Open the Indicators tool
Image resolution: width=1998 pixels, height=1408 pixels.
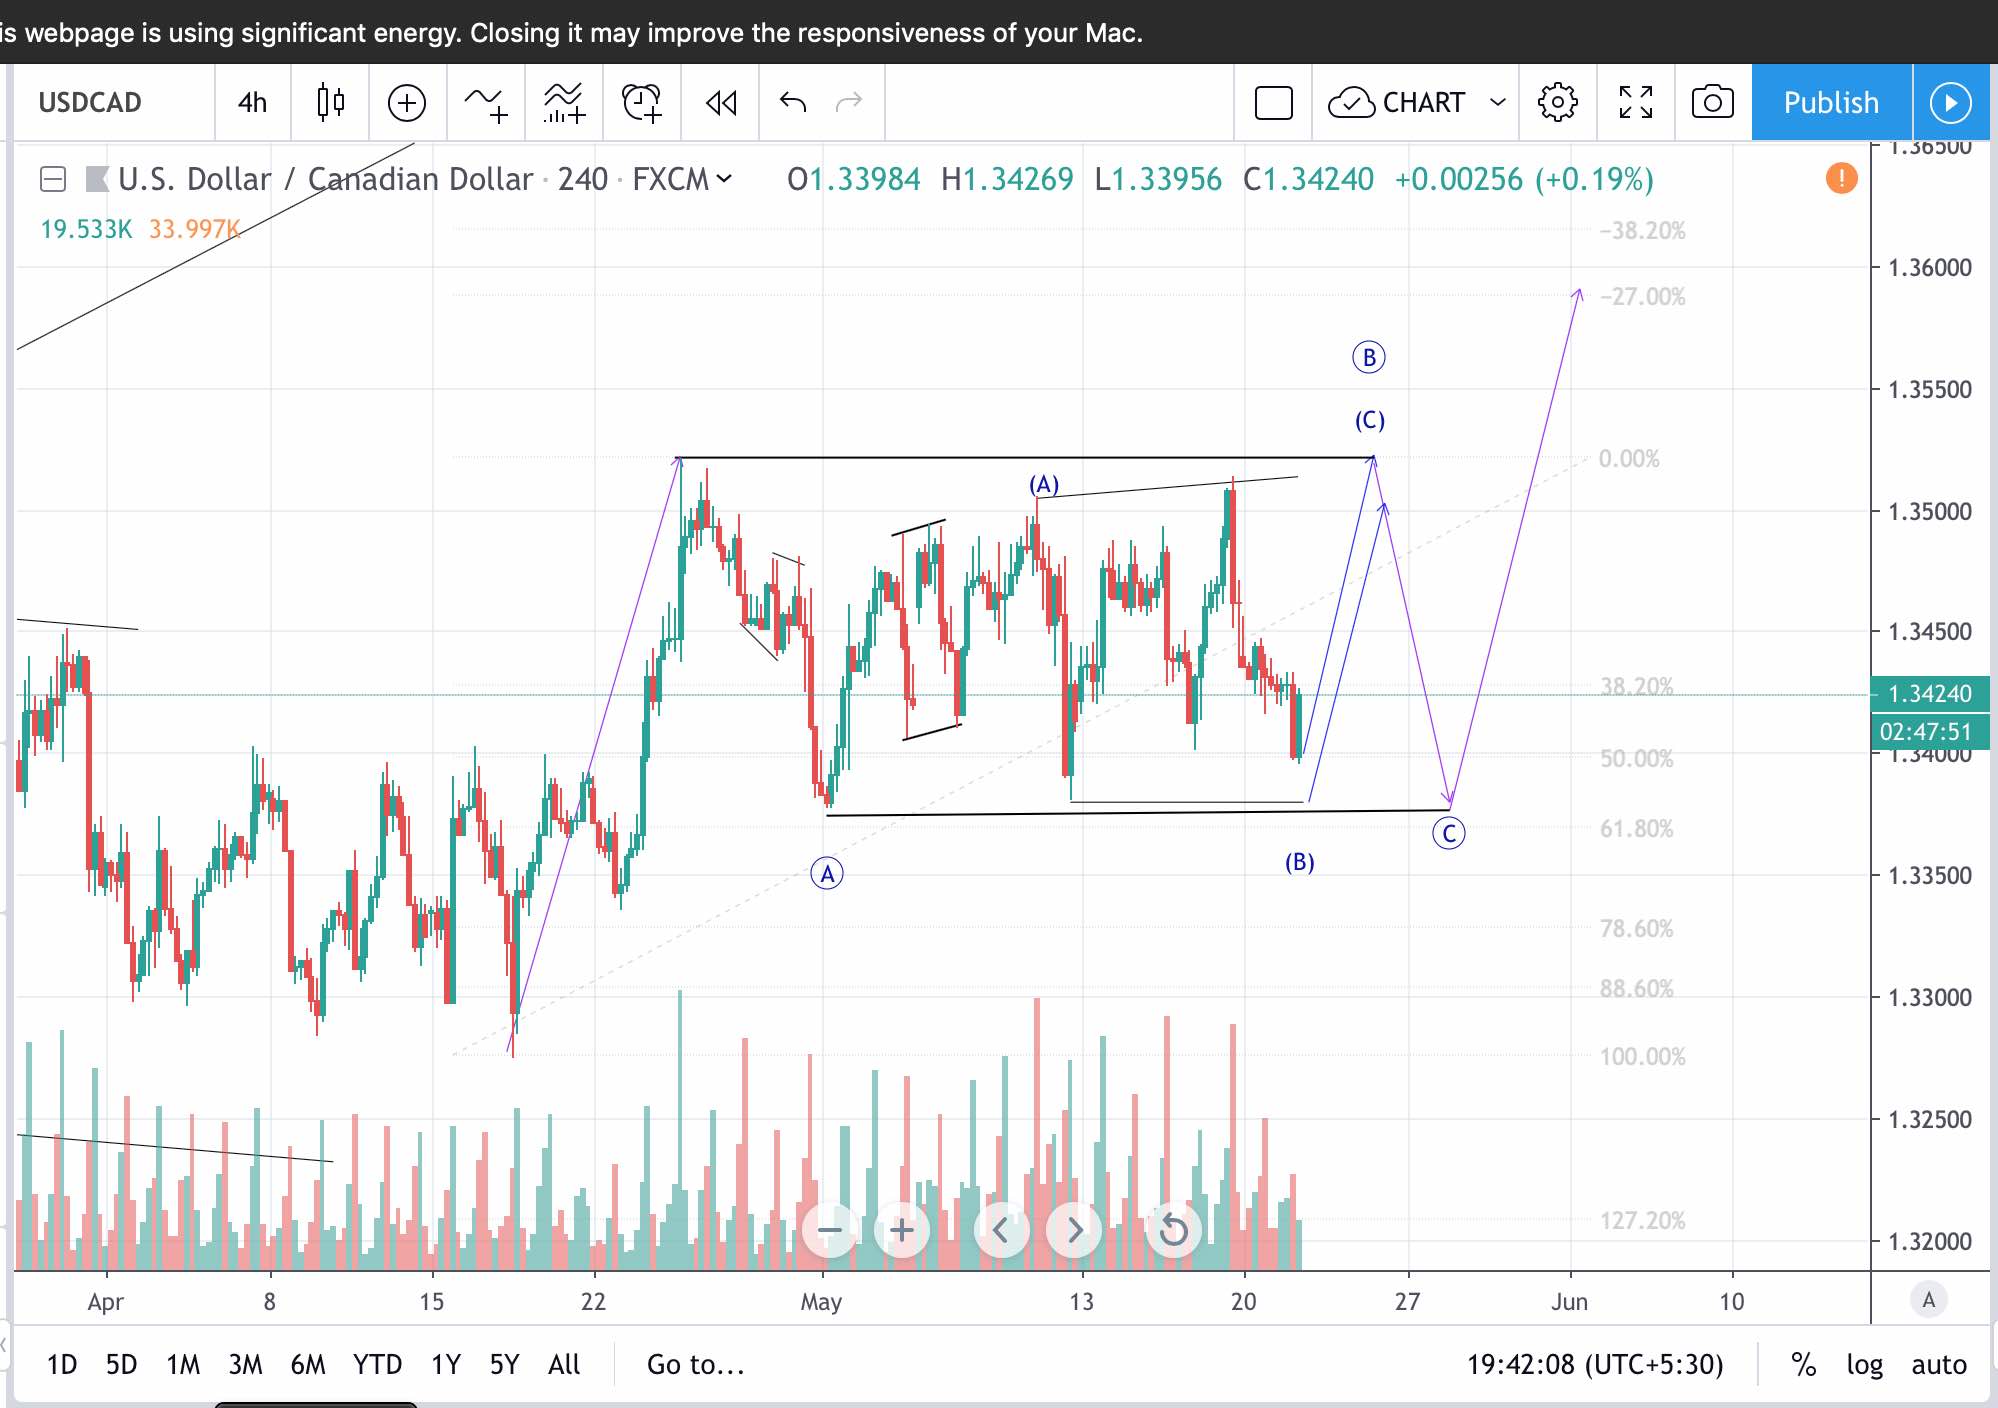[487, 102]
